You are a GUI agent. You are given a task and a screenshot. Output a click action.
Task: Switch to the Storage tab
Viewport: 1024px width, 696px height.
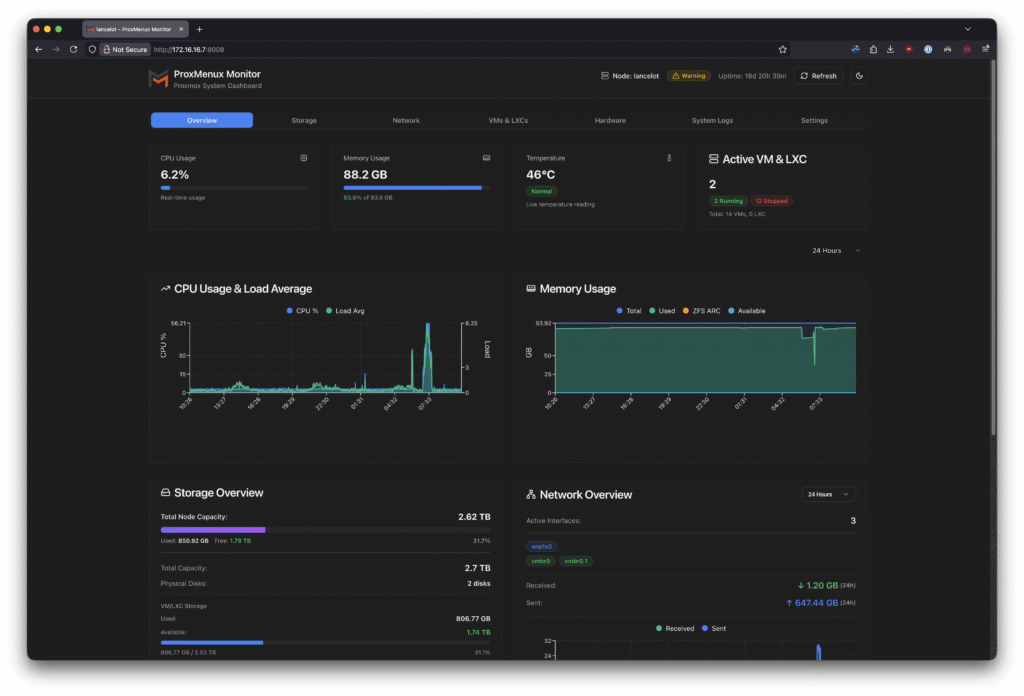tap(304, 120)
